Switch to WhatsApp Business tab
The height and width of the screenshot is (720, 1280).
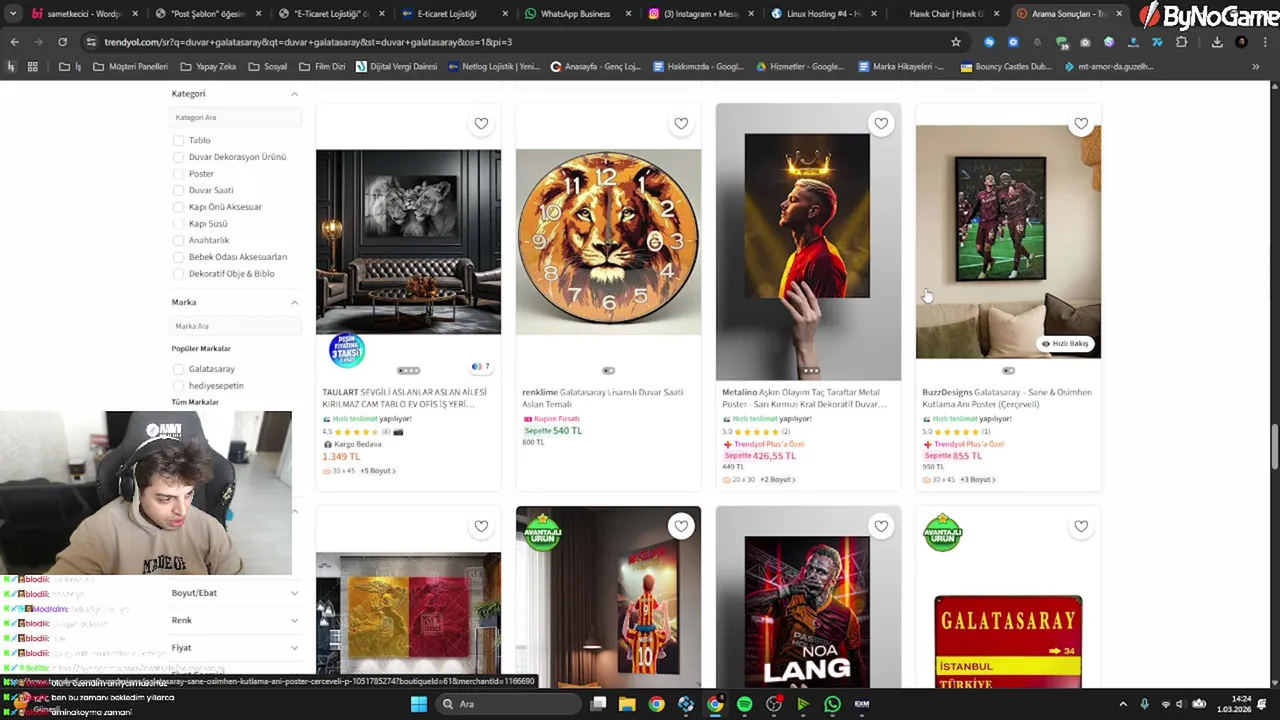pos(575,14)
